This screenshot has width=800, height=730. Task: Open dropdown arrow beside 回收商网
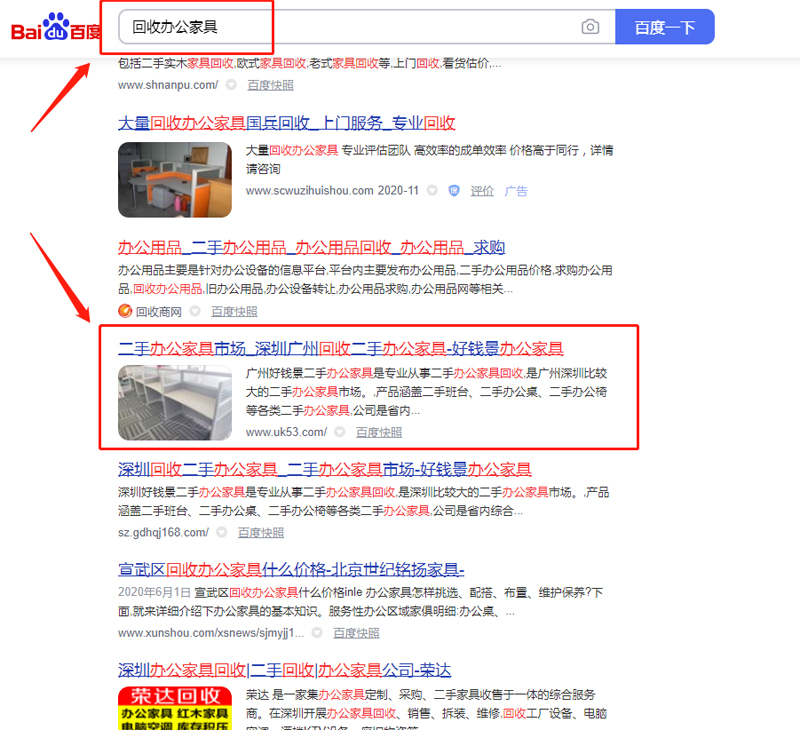(195, 311)
